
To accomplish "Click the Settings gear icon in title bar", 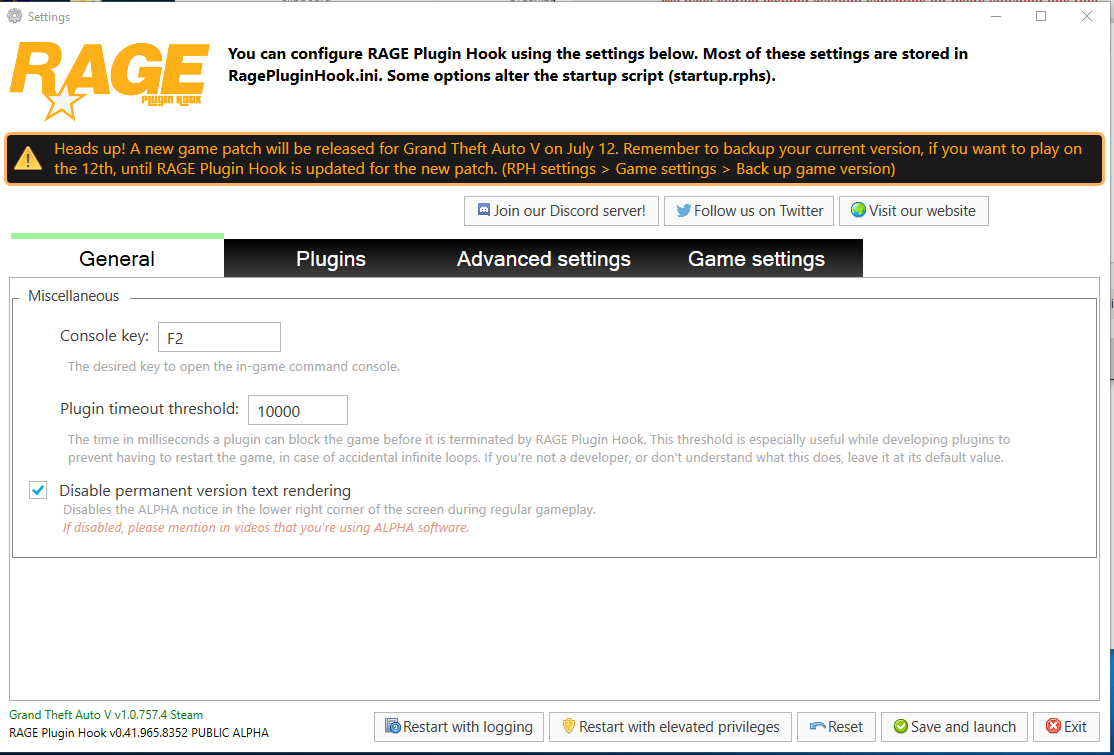I will pyautogui.click(x=15, y=16).
